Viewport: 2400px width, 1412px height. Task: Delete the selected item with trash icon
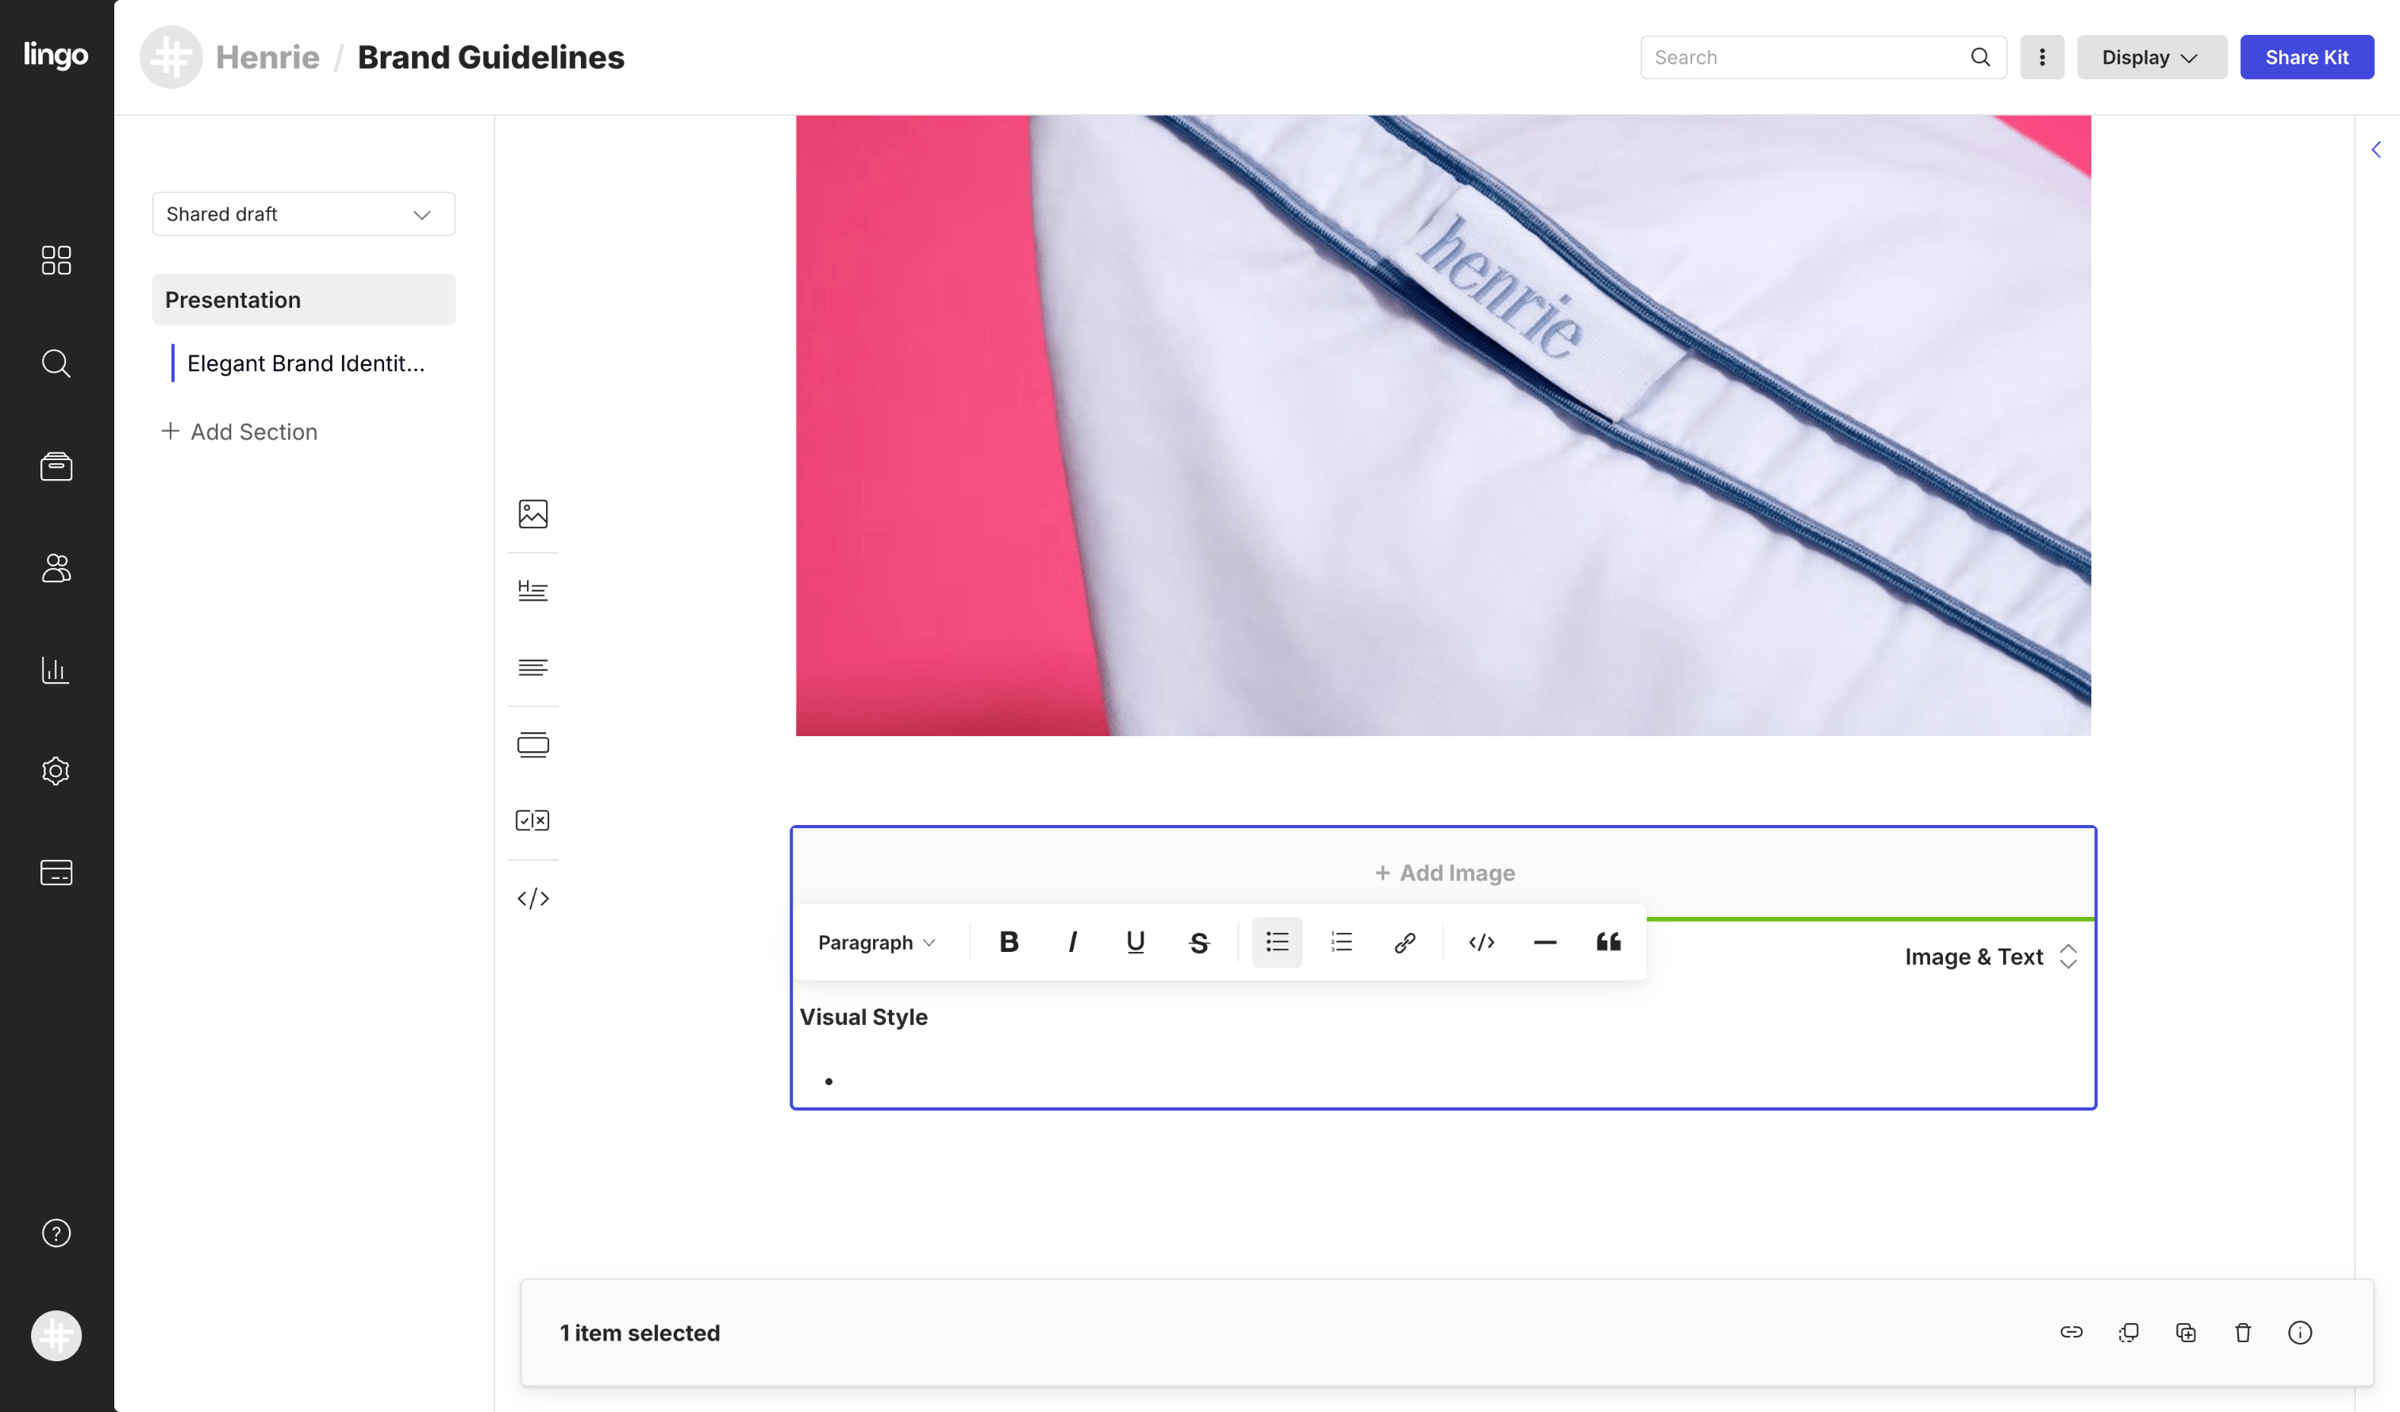(x=2243, y=1333)
